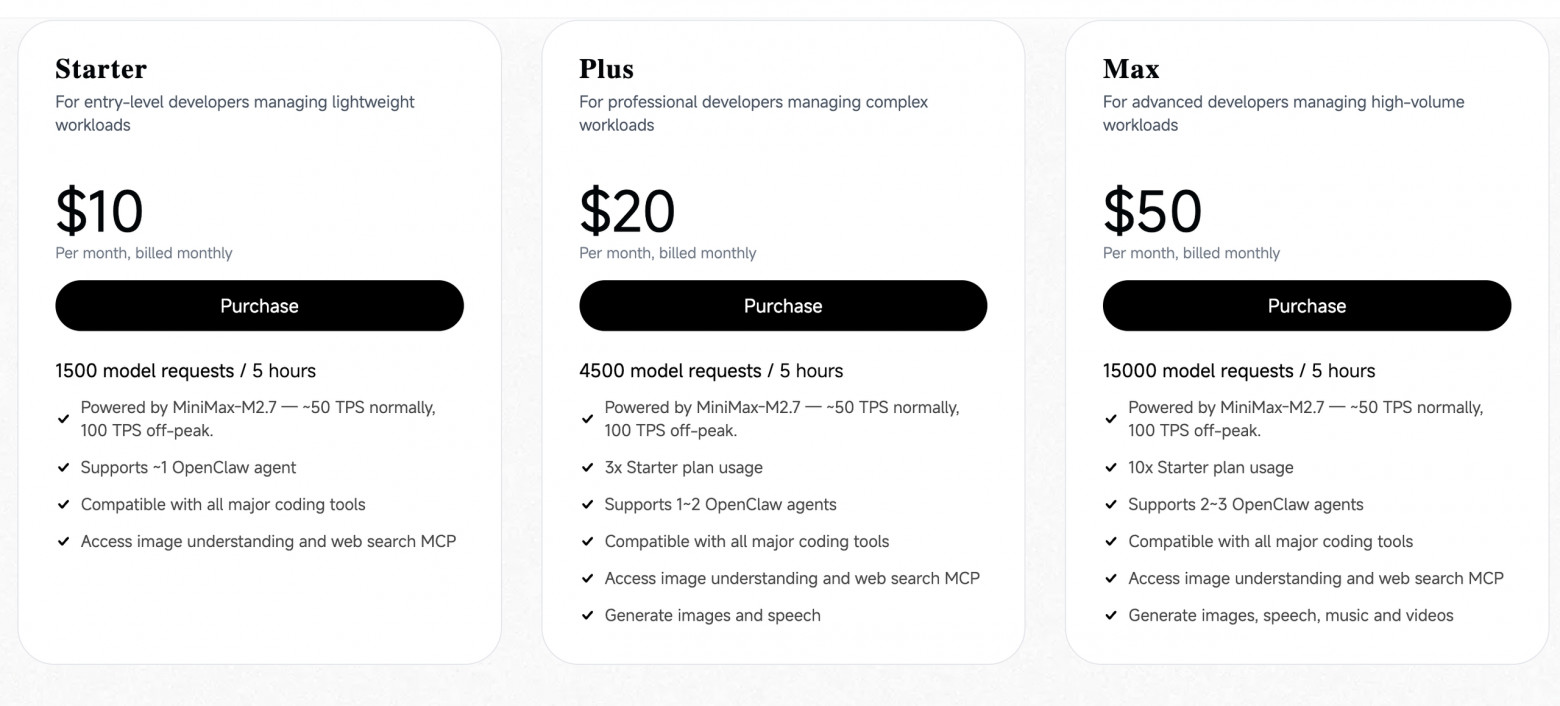Click checkmark beside "Generate images, speech, music and videos"

pyautogui.click(x=1111, y=616)
